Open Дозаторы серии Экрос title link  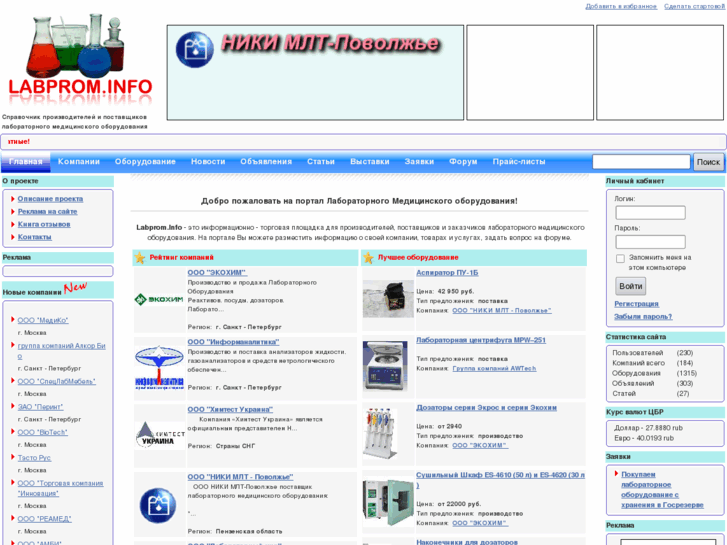point(486,408)
